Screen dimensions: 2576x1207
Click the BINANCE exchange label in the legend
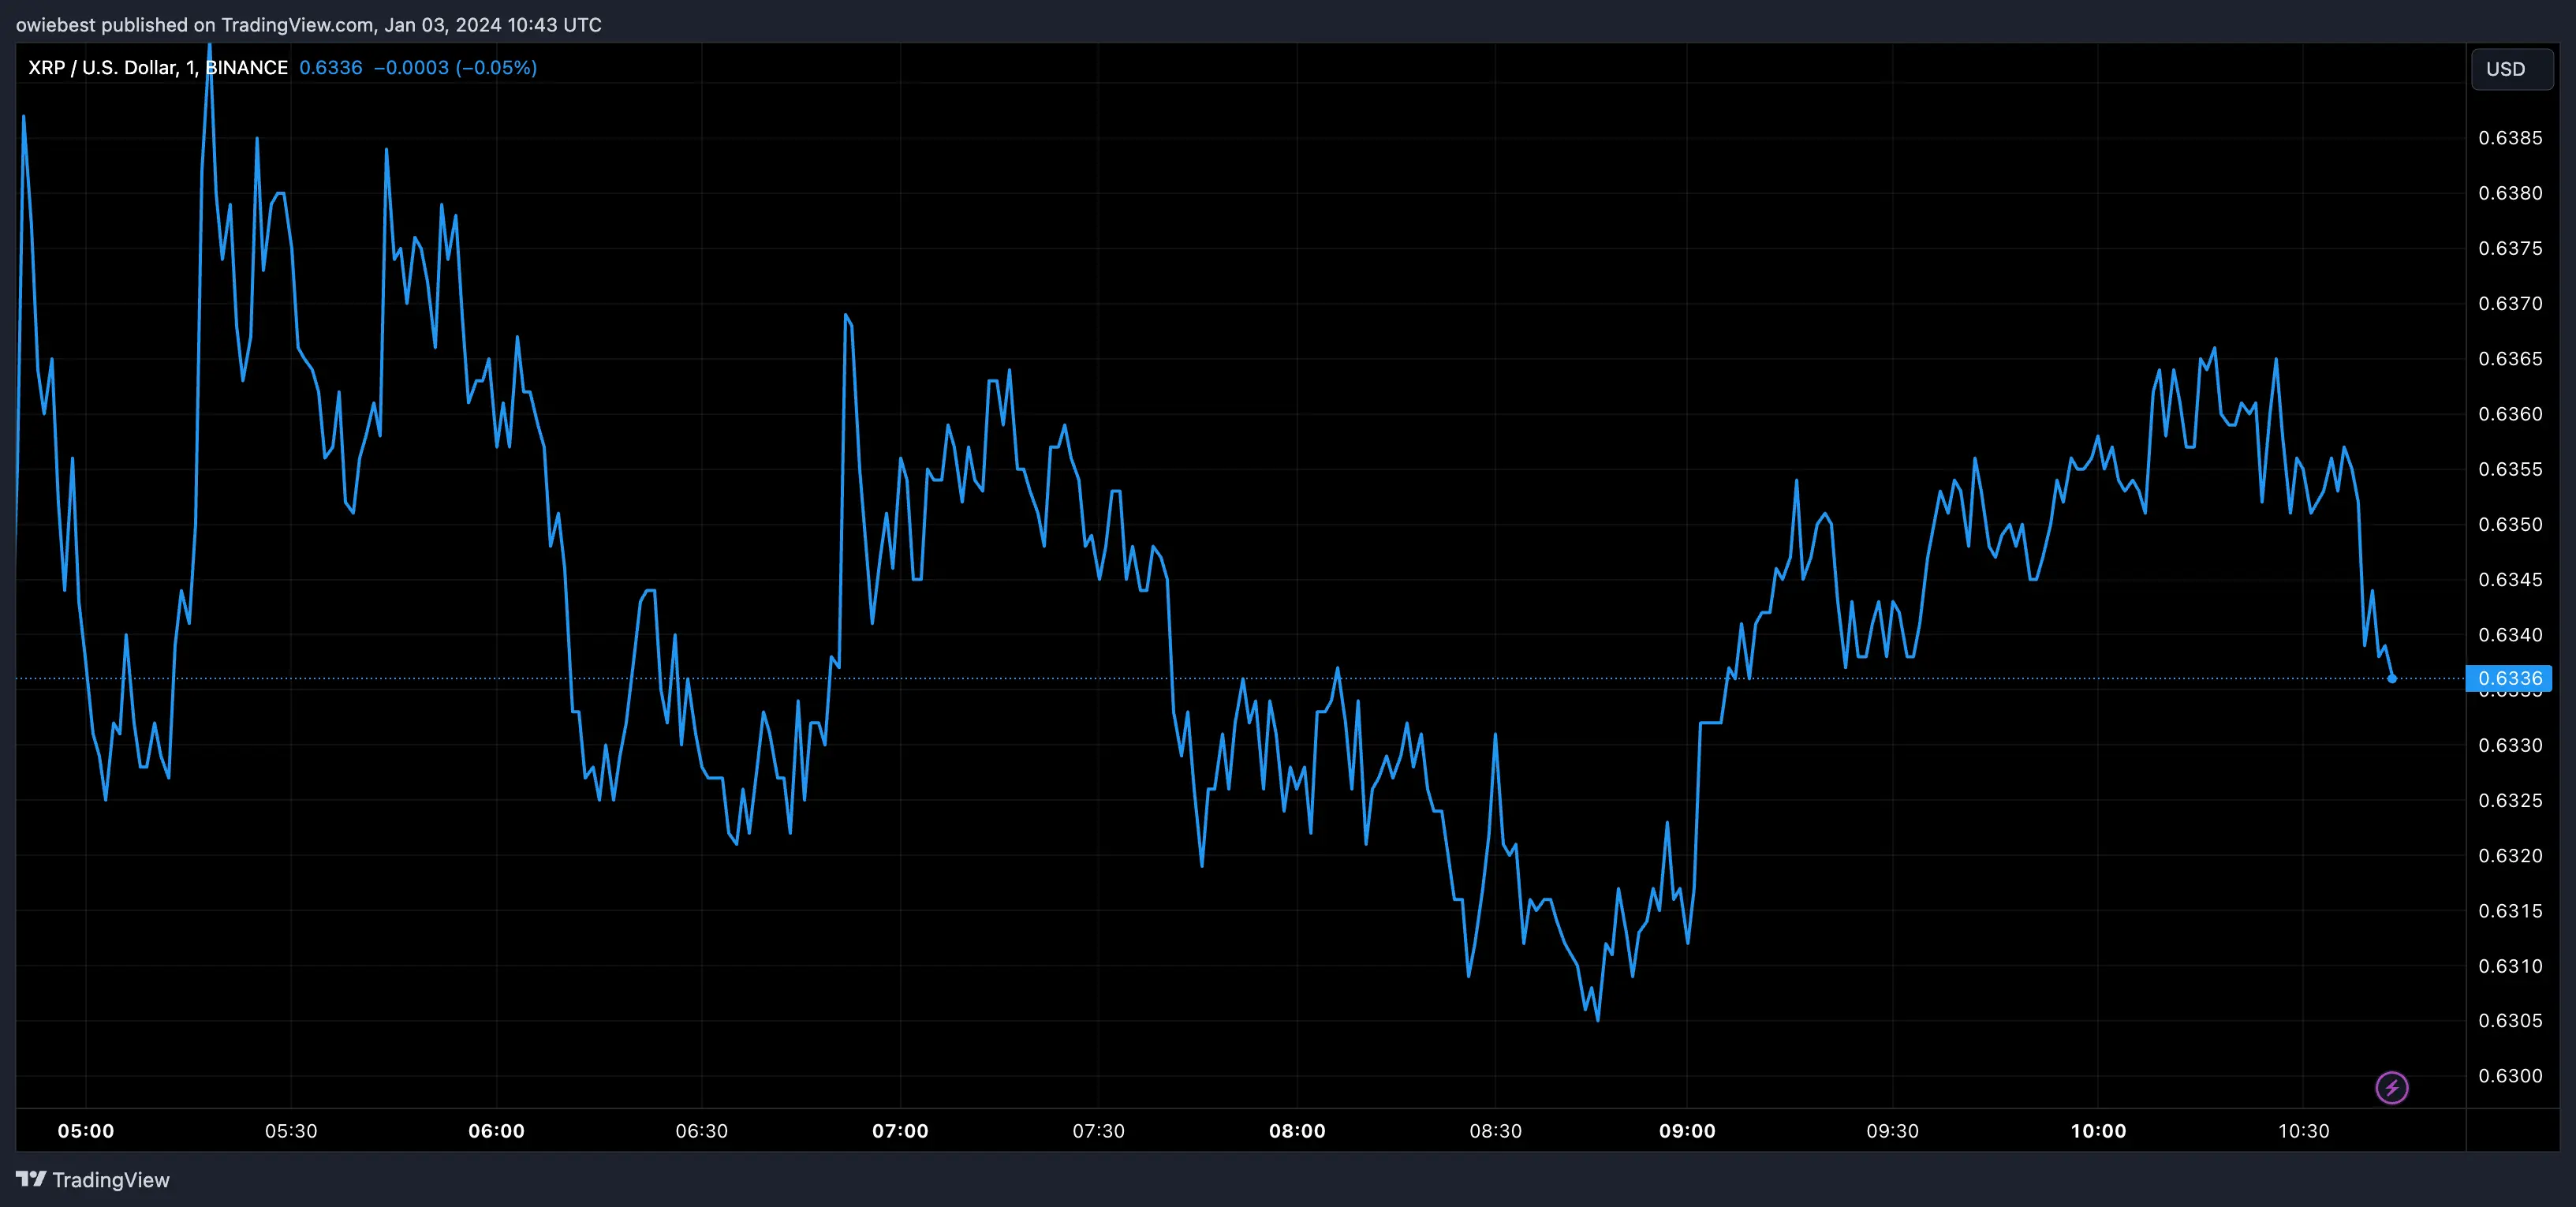click(x=246, y=67)
